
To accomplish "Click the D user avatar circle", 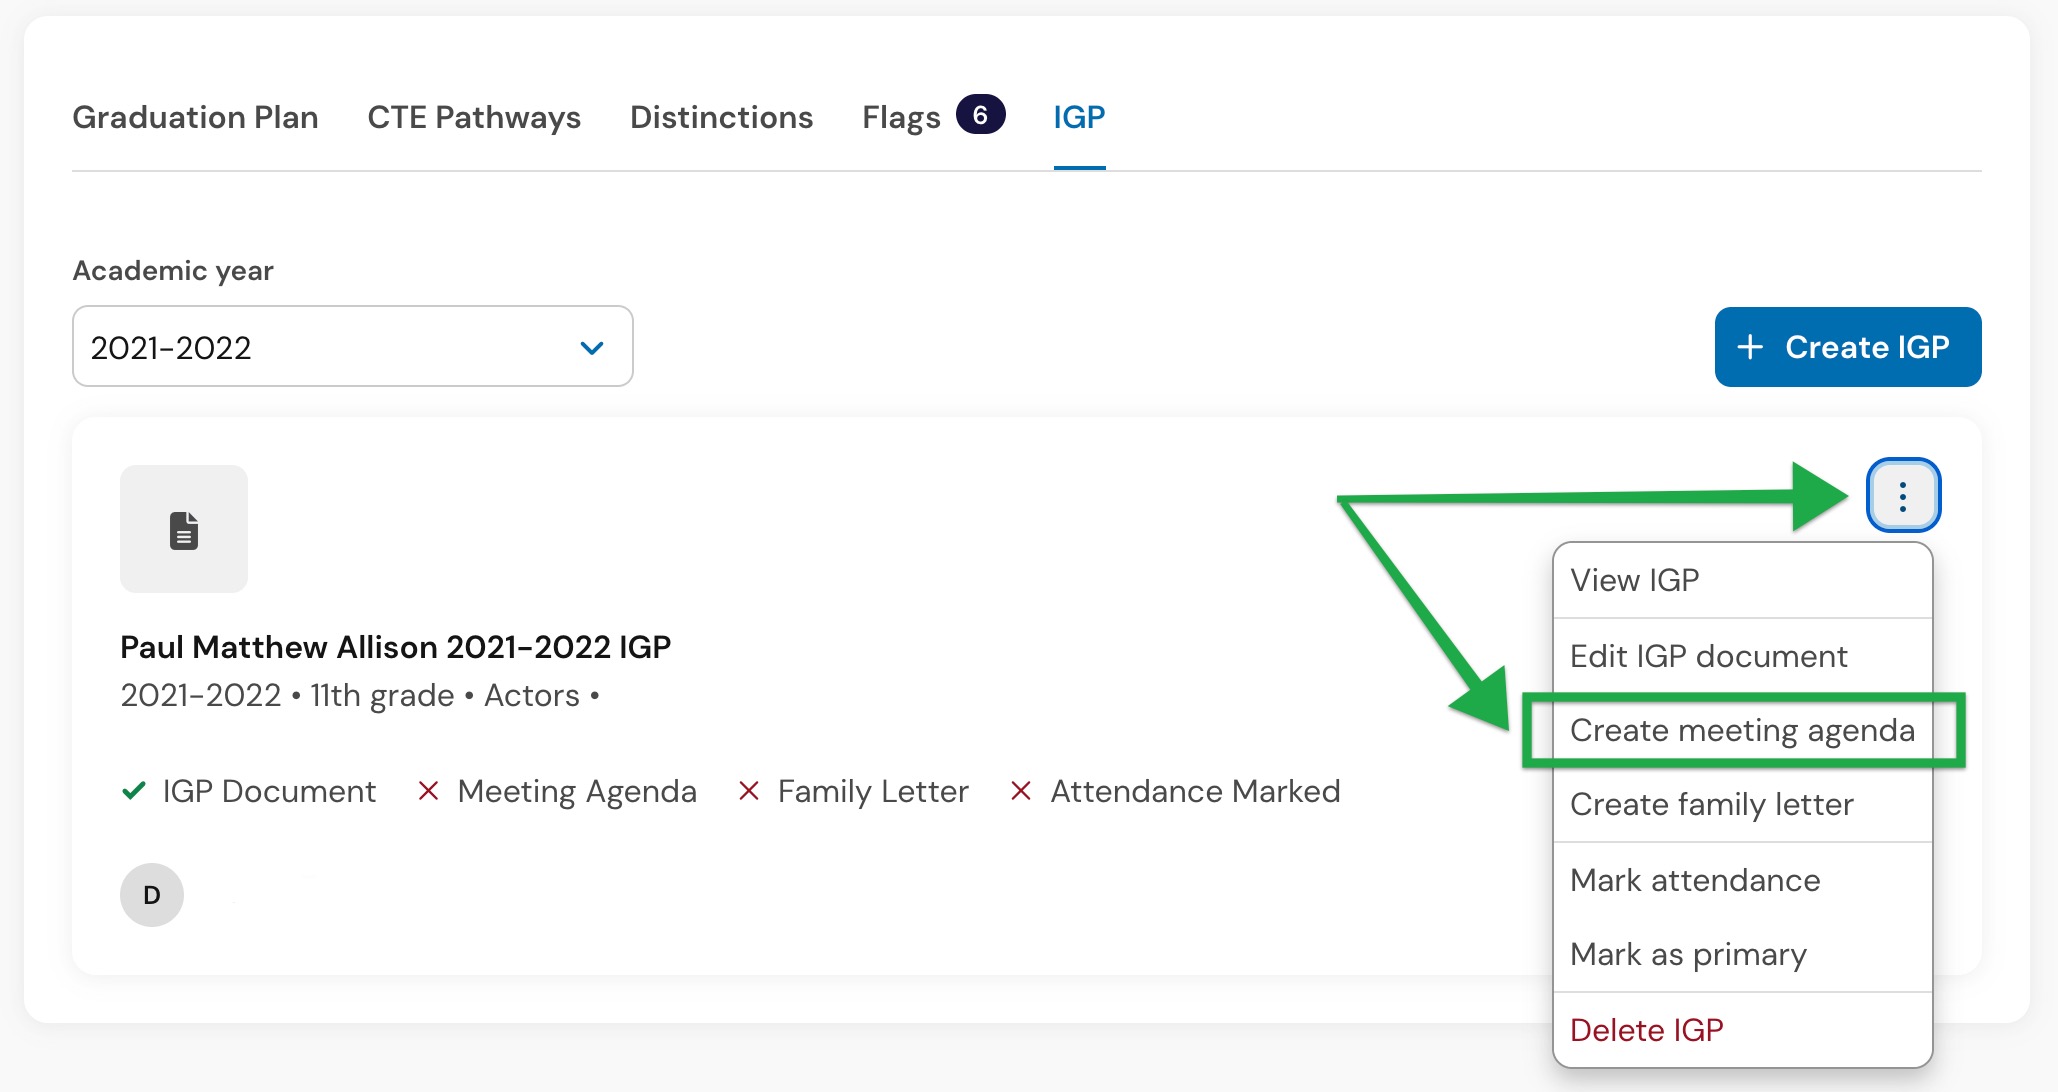I will 152,895.
